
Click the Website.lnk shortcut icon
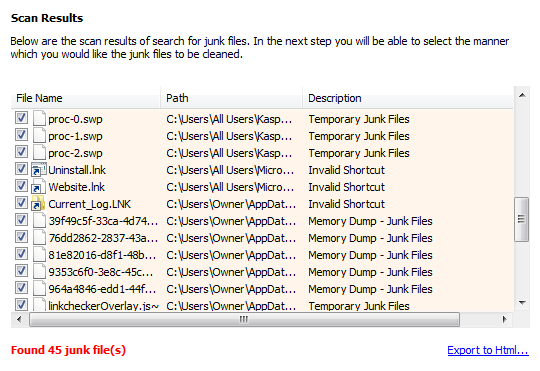coord(39,187)
